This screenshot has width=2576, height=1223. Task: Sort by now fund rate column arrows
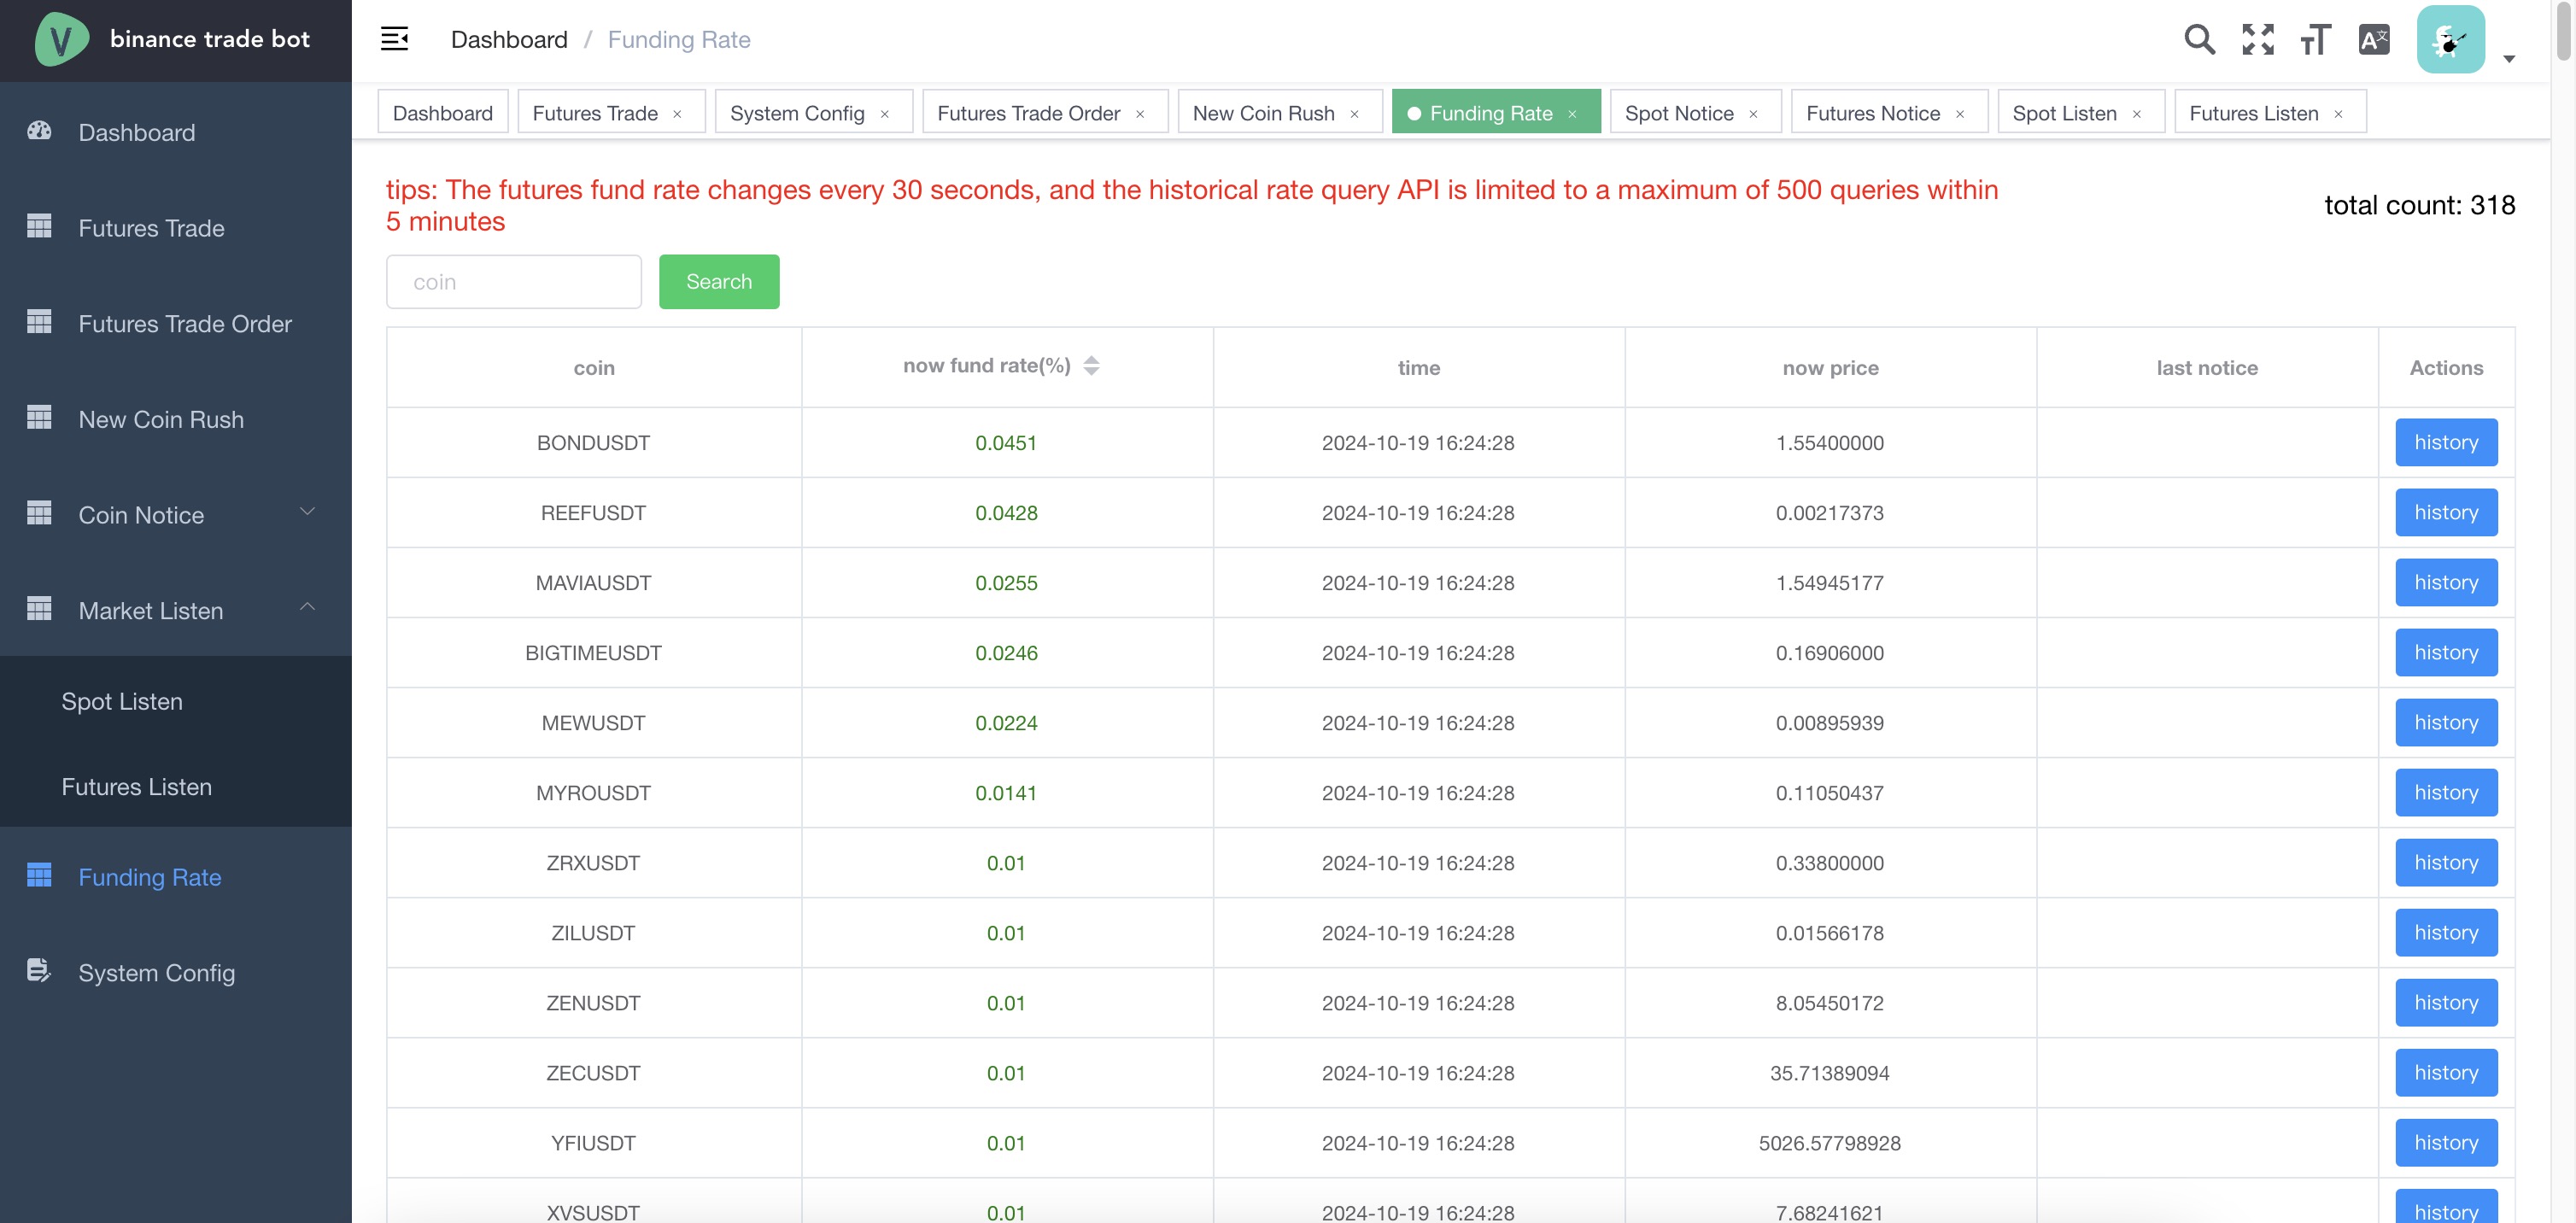point(1091,366)
